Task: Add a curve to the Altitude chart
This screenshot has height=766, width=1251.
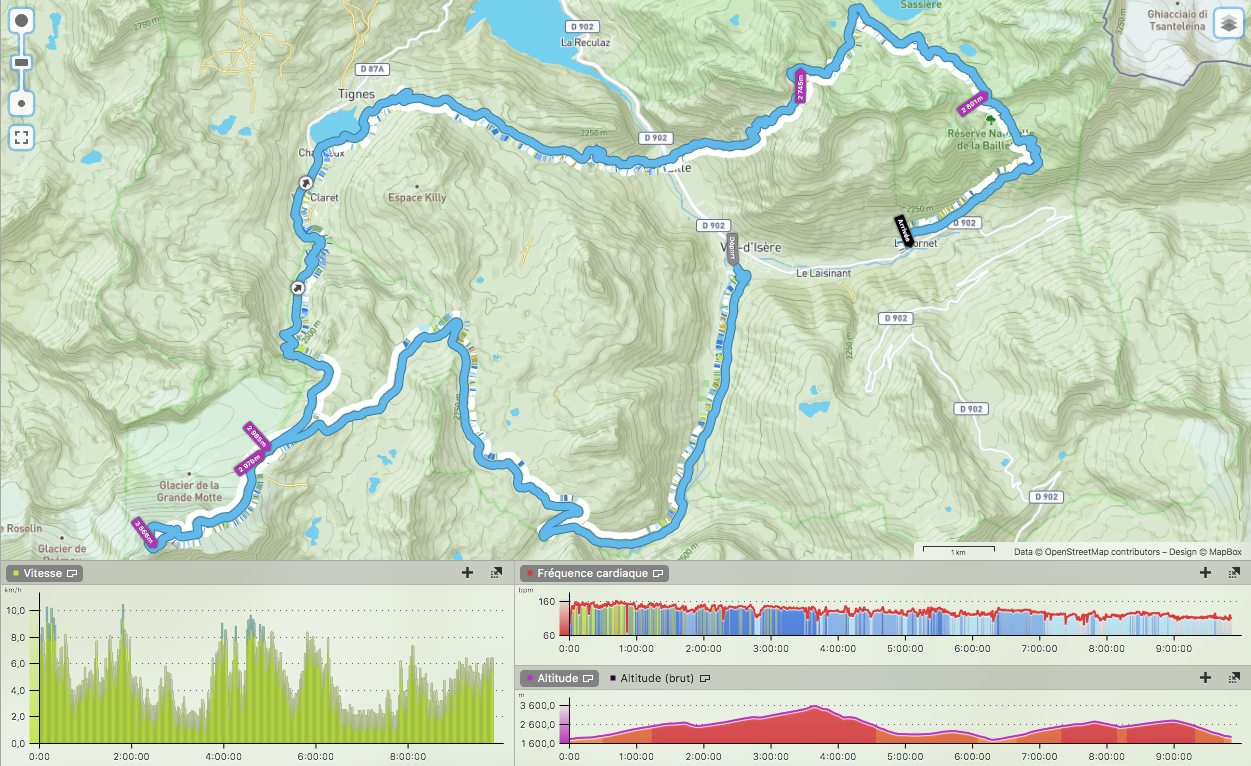Action: [1205, 678]
